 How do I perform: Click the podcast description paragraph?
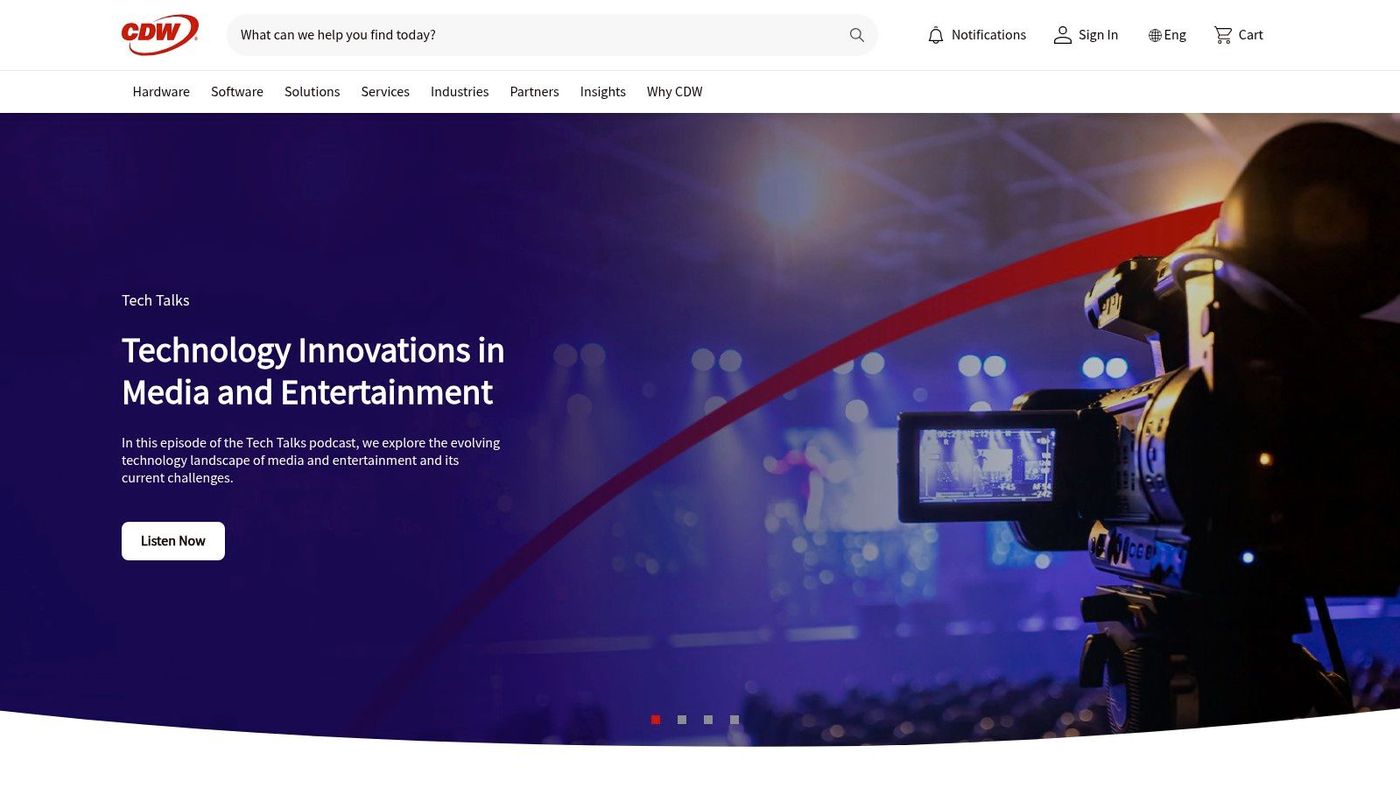pyautogui.click(x=311, y=460)
